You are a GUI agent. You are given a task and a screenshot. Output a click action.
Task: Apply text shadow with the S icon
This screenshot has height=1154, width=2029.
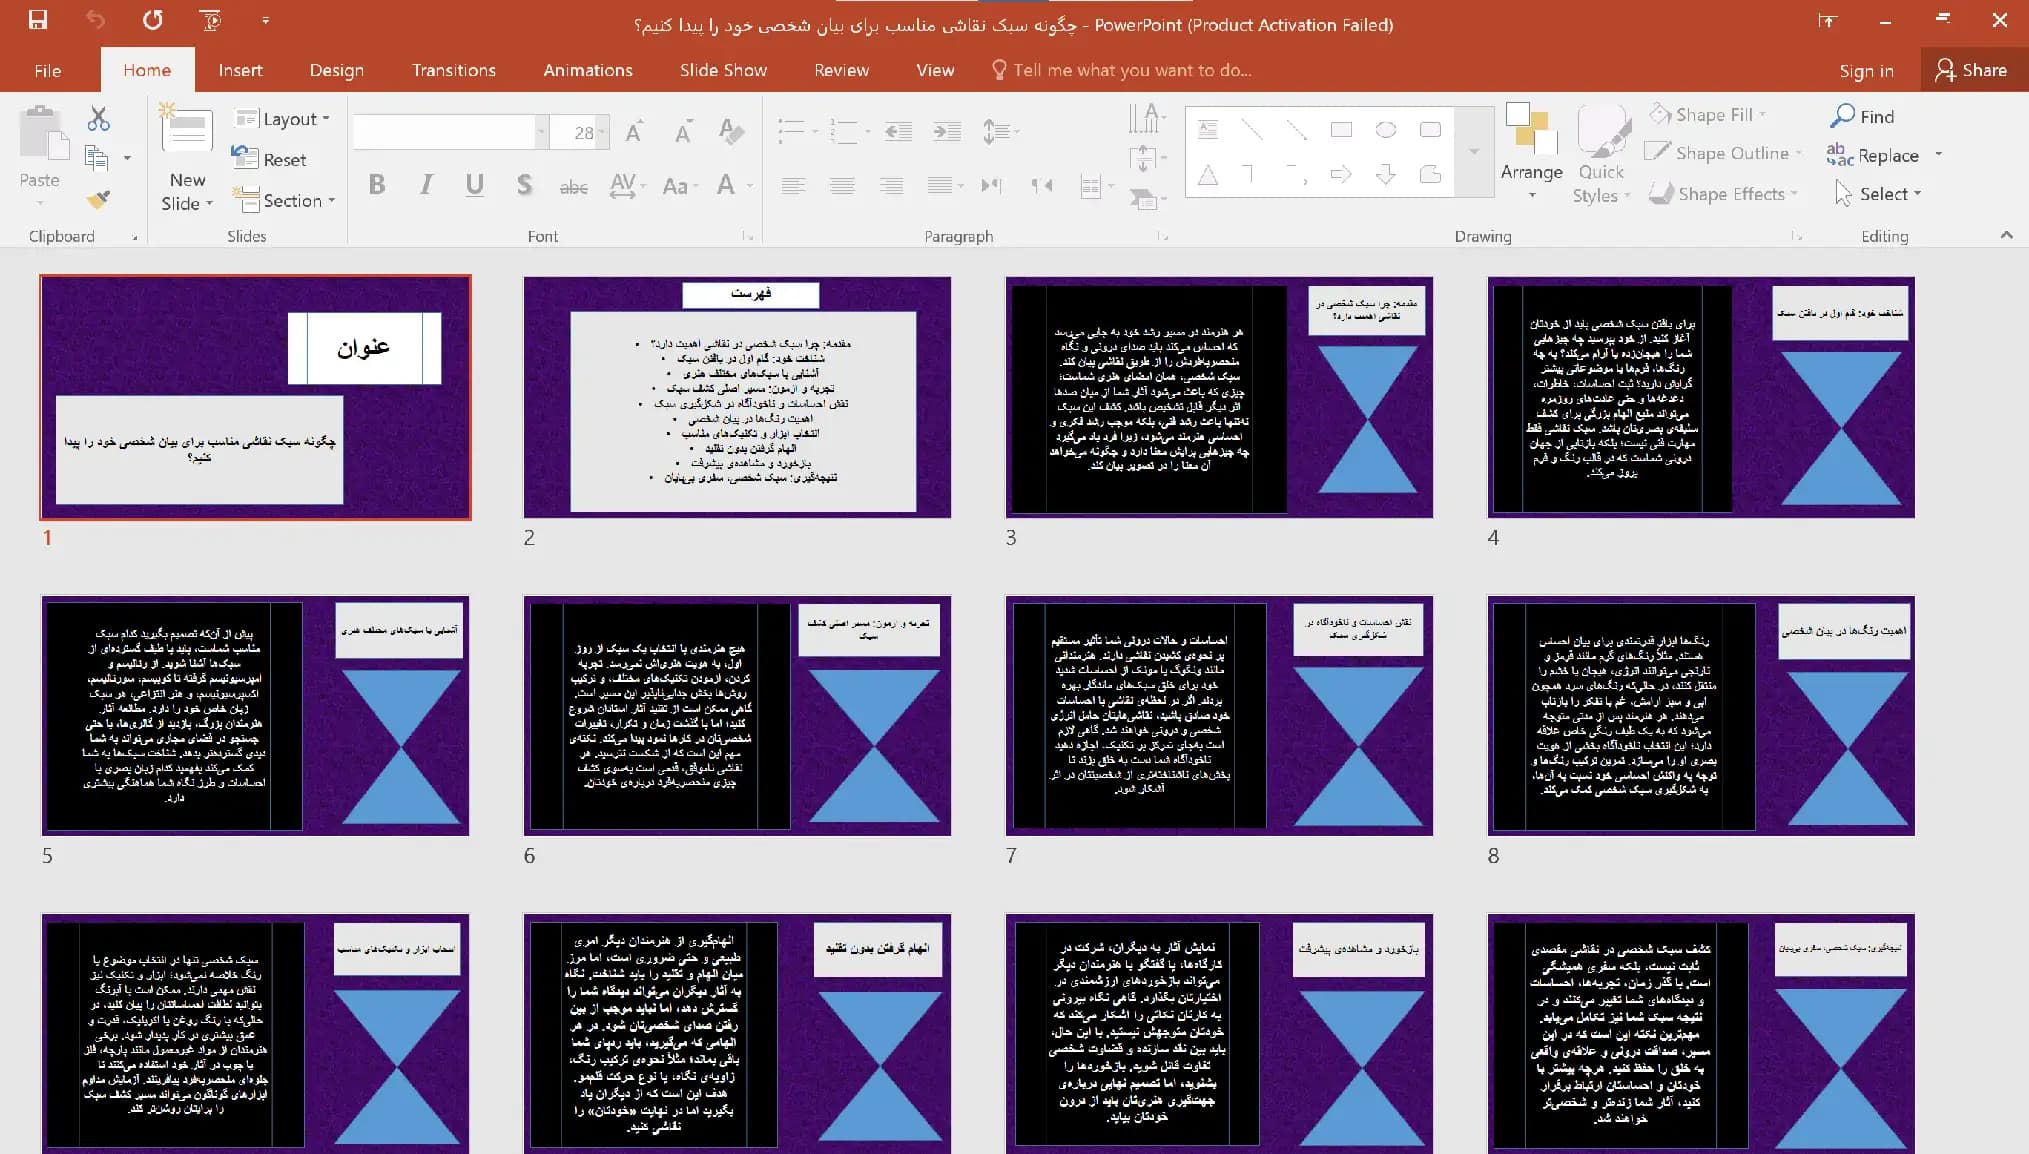click(524, 185)
